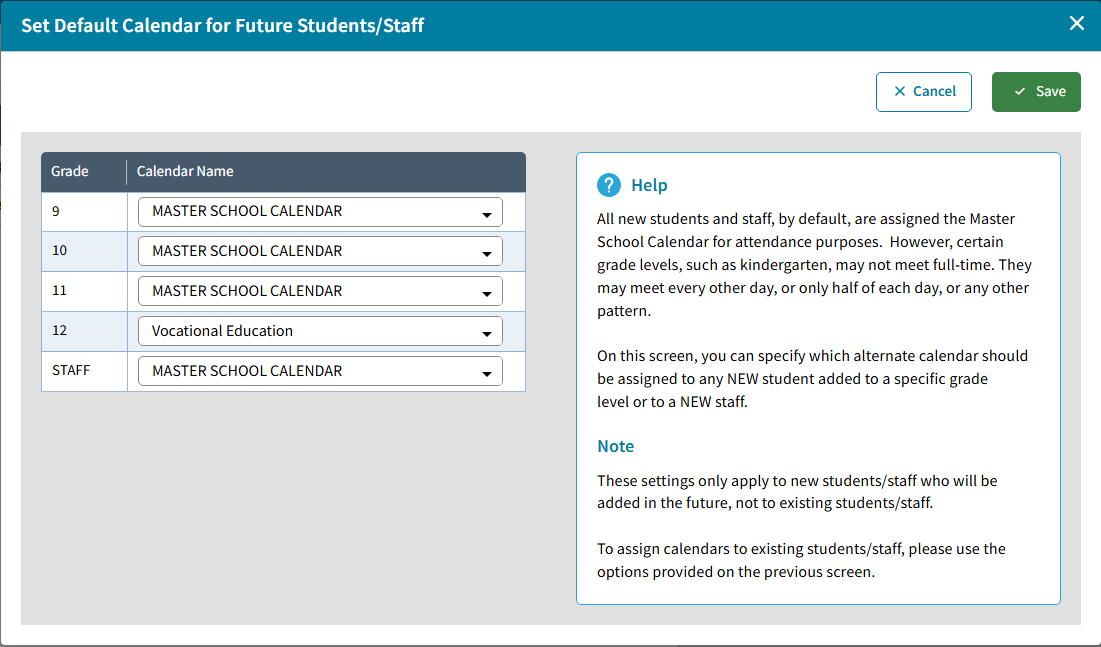The width and height of the screenshot is (1101, 647).
Task: Open the STAFF calendar dropdown
Action: pos(320,371)
